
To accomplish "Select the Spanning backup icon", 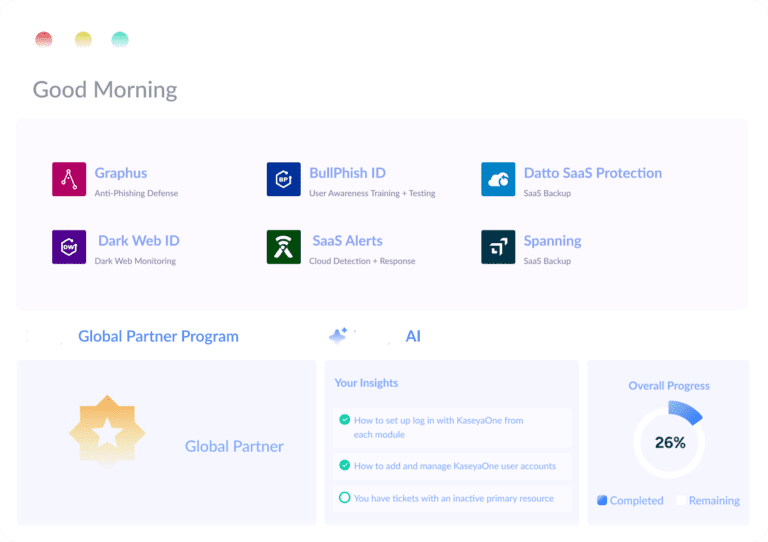I will pyautogui.click(x=498, y=247).
